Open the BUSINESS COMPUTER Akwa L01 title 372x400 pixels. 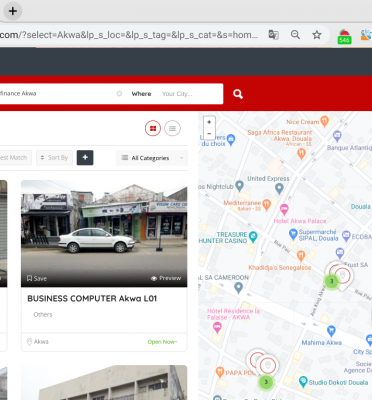click(92, 298)
